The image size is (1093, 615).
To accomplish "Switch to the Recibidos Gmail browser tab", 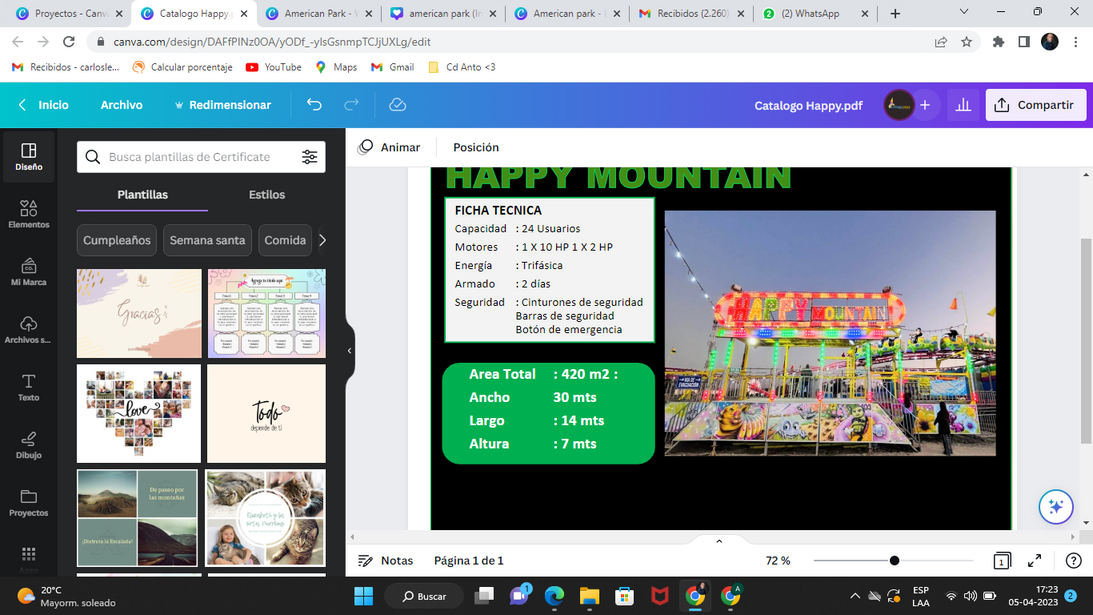I will tap(691, 13).
